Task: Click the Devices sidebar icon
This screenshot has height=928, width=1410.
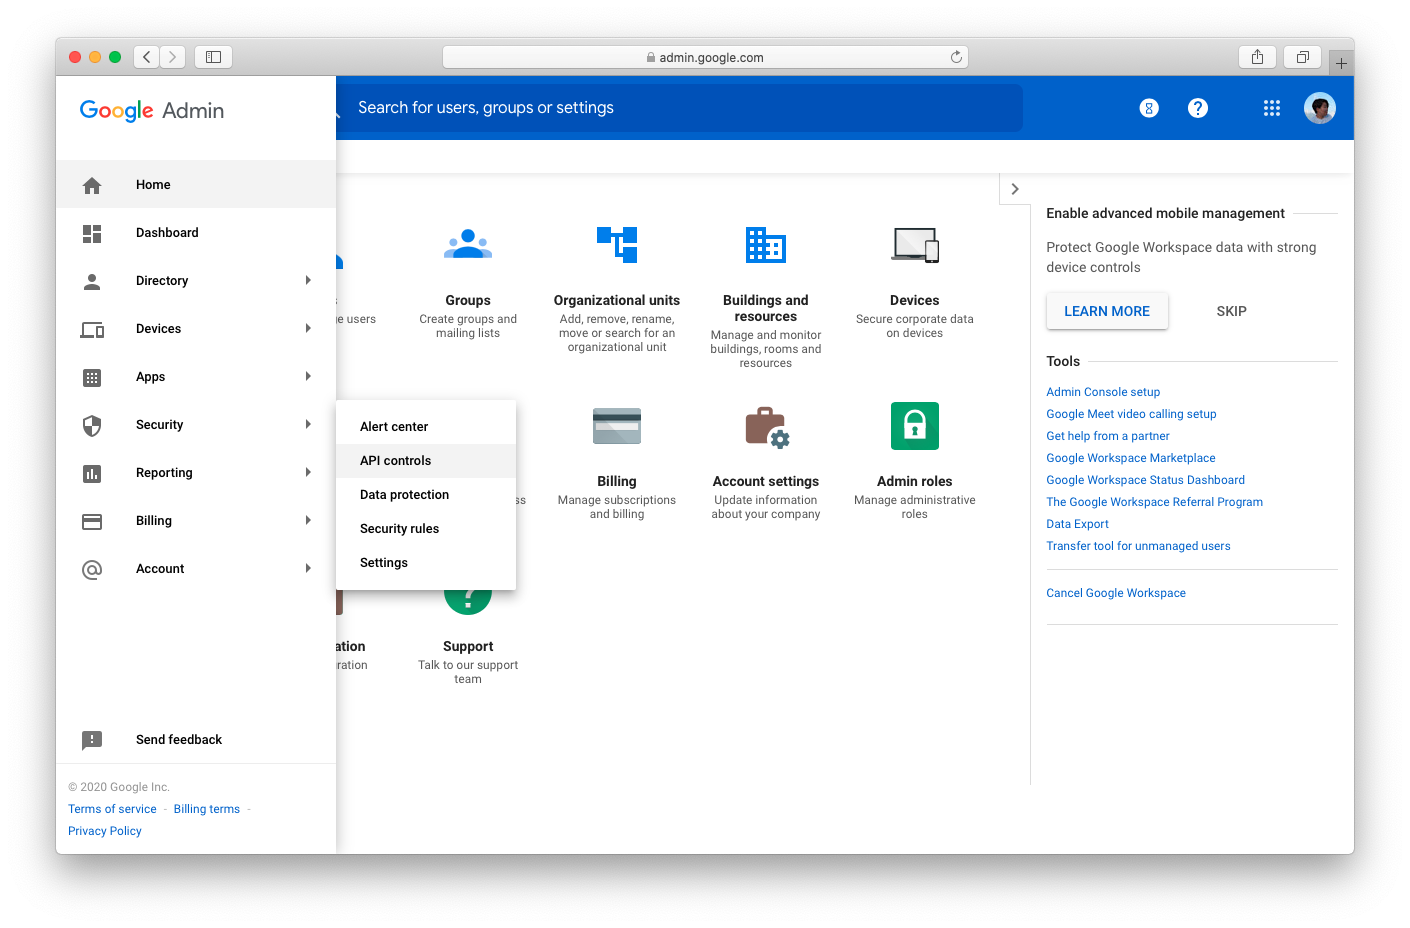Action: 92,329
